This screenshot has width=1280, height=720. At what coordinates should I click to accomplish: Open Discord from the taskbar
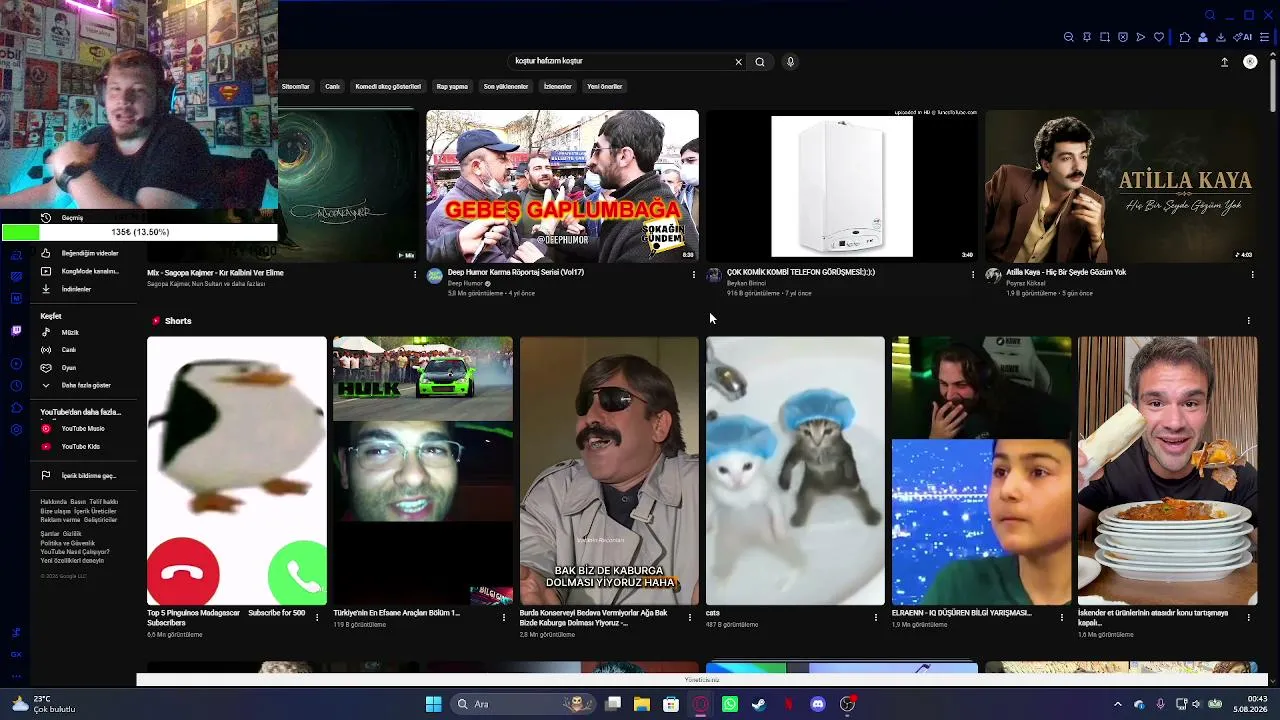point(818,704)
